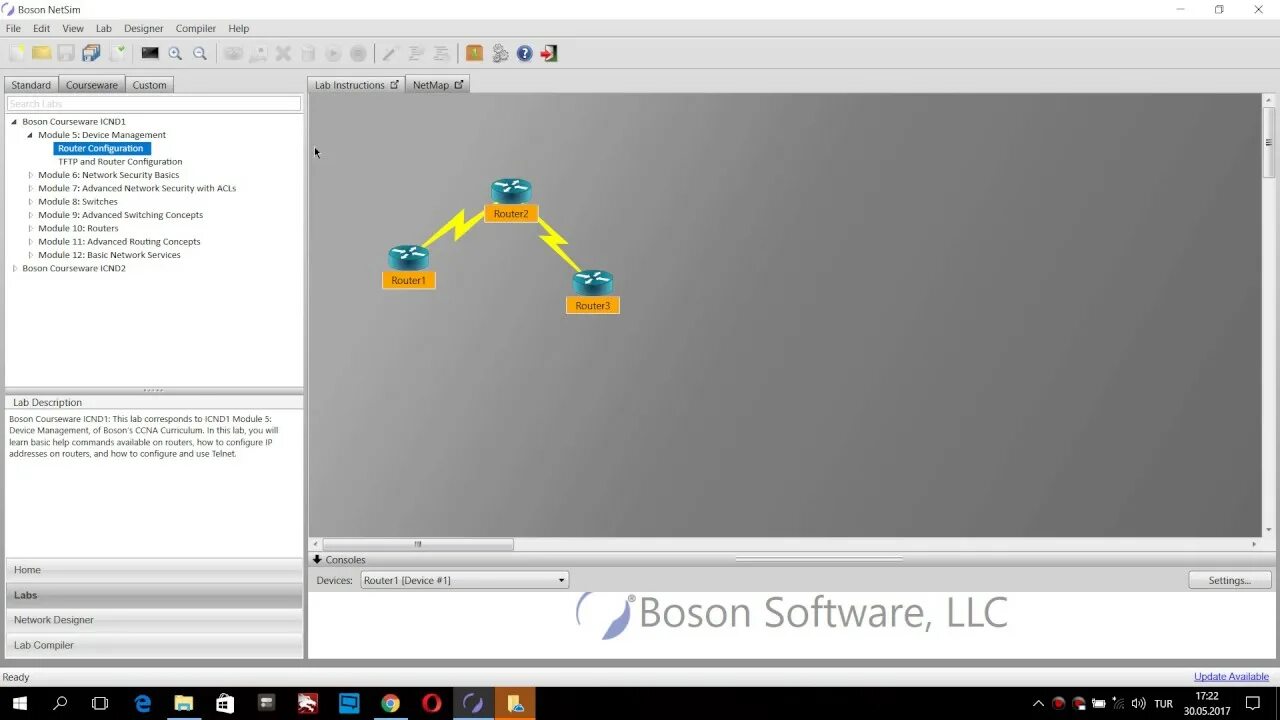The image size is (1280, 720).
Task: Click the grayed-out play toolbar icon
Action: [333, 53]
